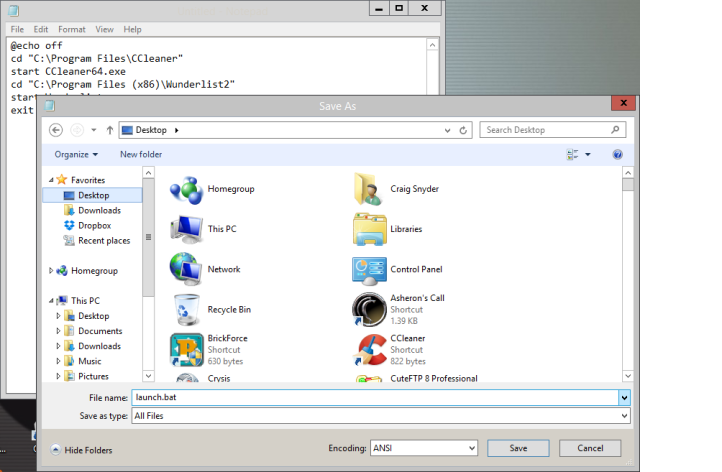Screen dimensions: 722x472
Task: Click Notepad icon in Save As title bar
Action: pyautogui.click(x=50, y=106)
